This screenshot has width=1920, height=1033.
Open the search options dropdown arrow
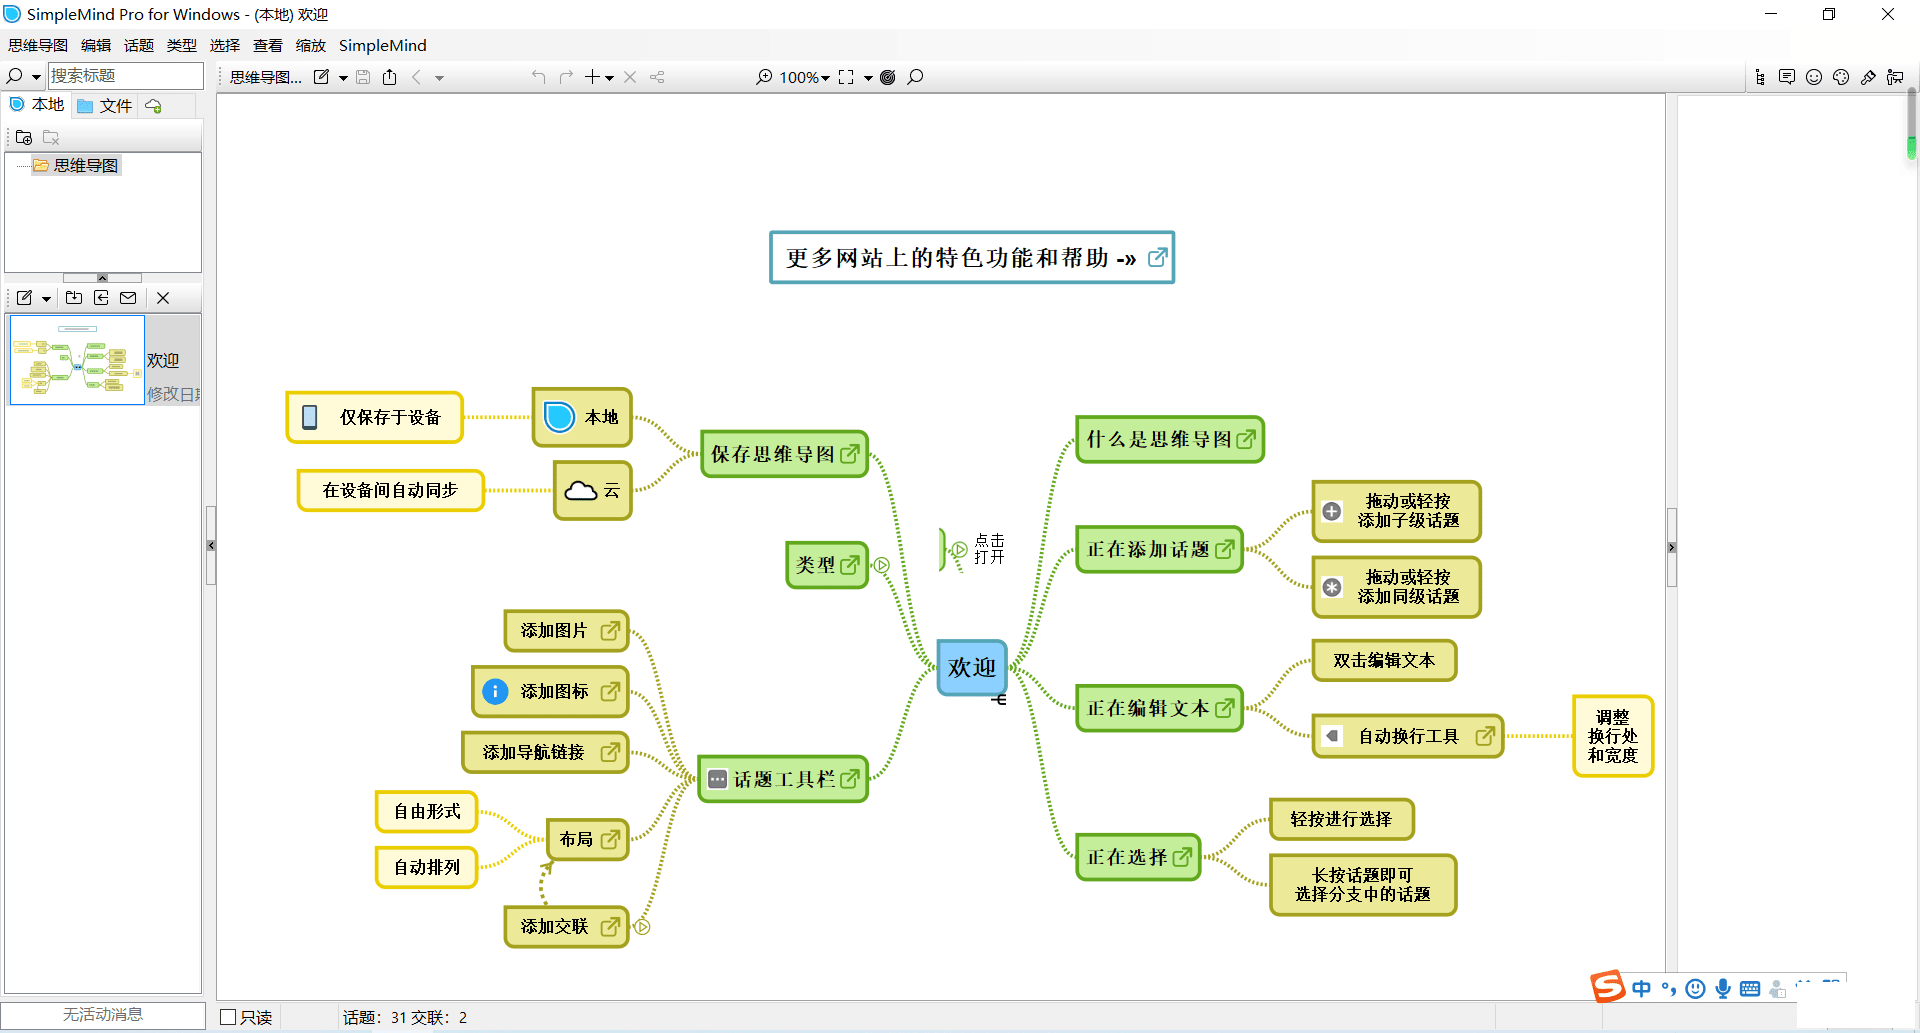[x=36, y=77]
